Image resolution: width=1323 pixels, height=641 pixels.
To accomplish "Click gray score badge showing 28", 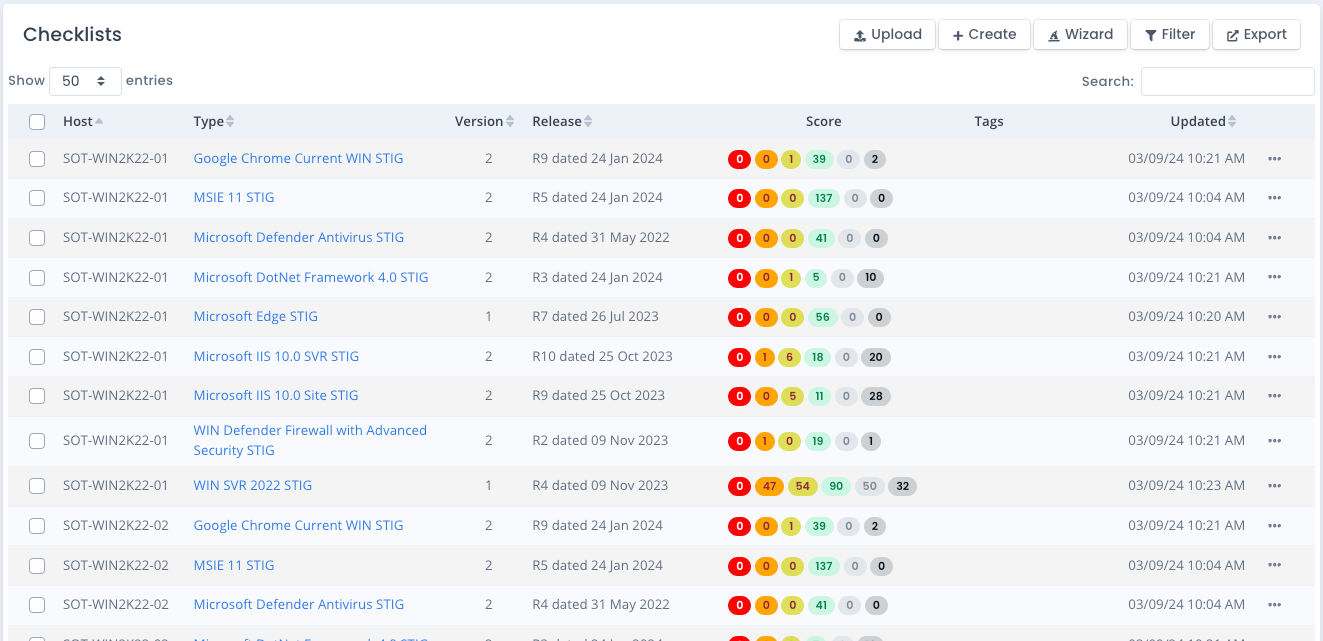I will point(876,396).
